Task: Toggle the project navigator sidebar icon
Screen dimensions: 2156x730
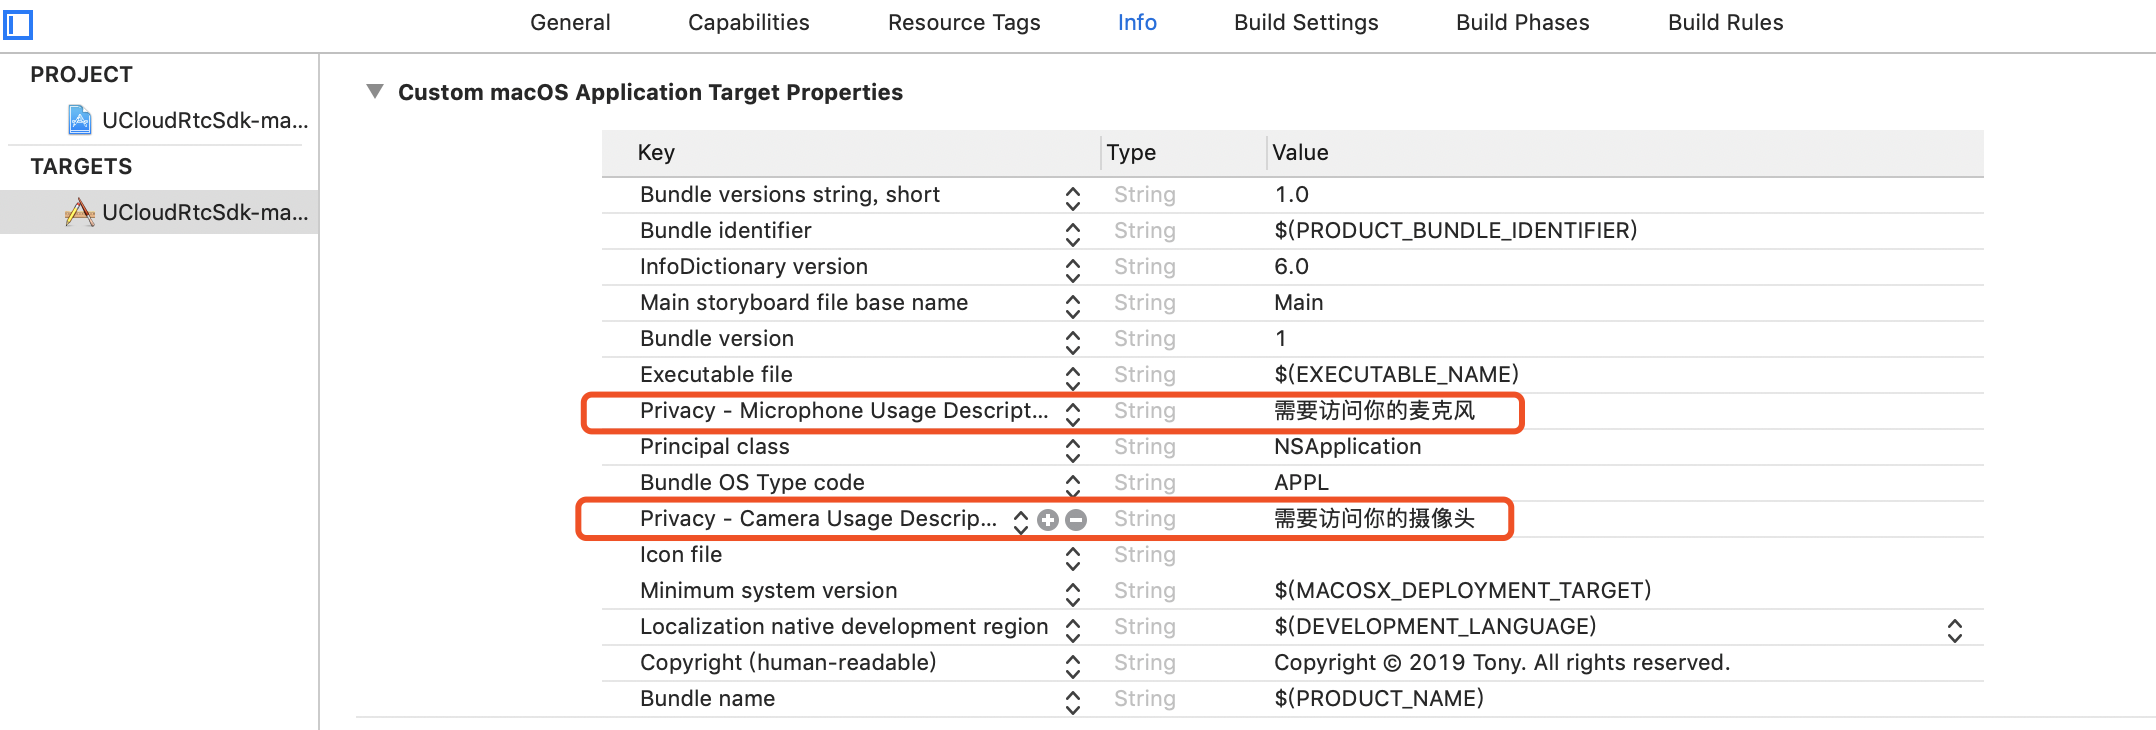Action: click(18, 24)
